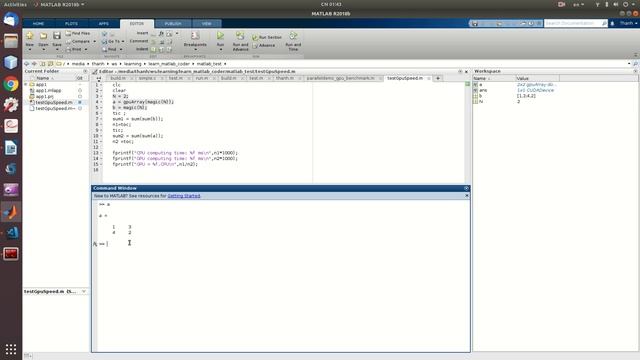The height and width of the screenshot is (360, 640).
Task: Click the Print tool
Action: point(74,49)
